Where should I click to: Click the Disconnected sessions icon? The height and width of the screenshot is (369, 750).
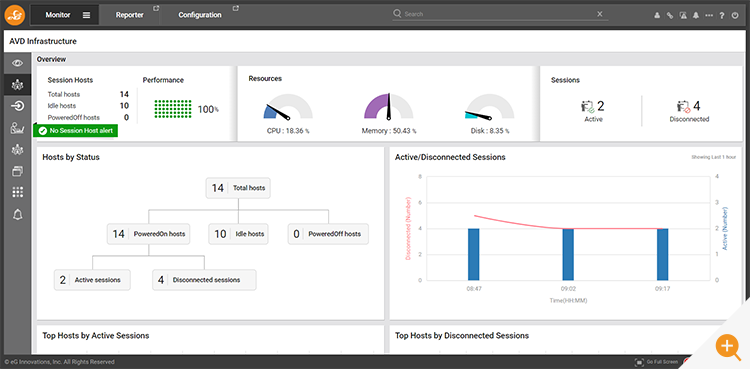point(683,106)
